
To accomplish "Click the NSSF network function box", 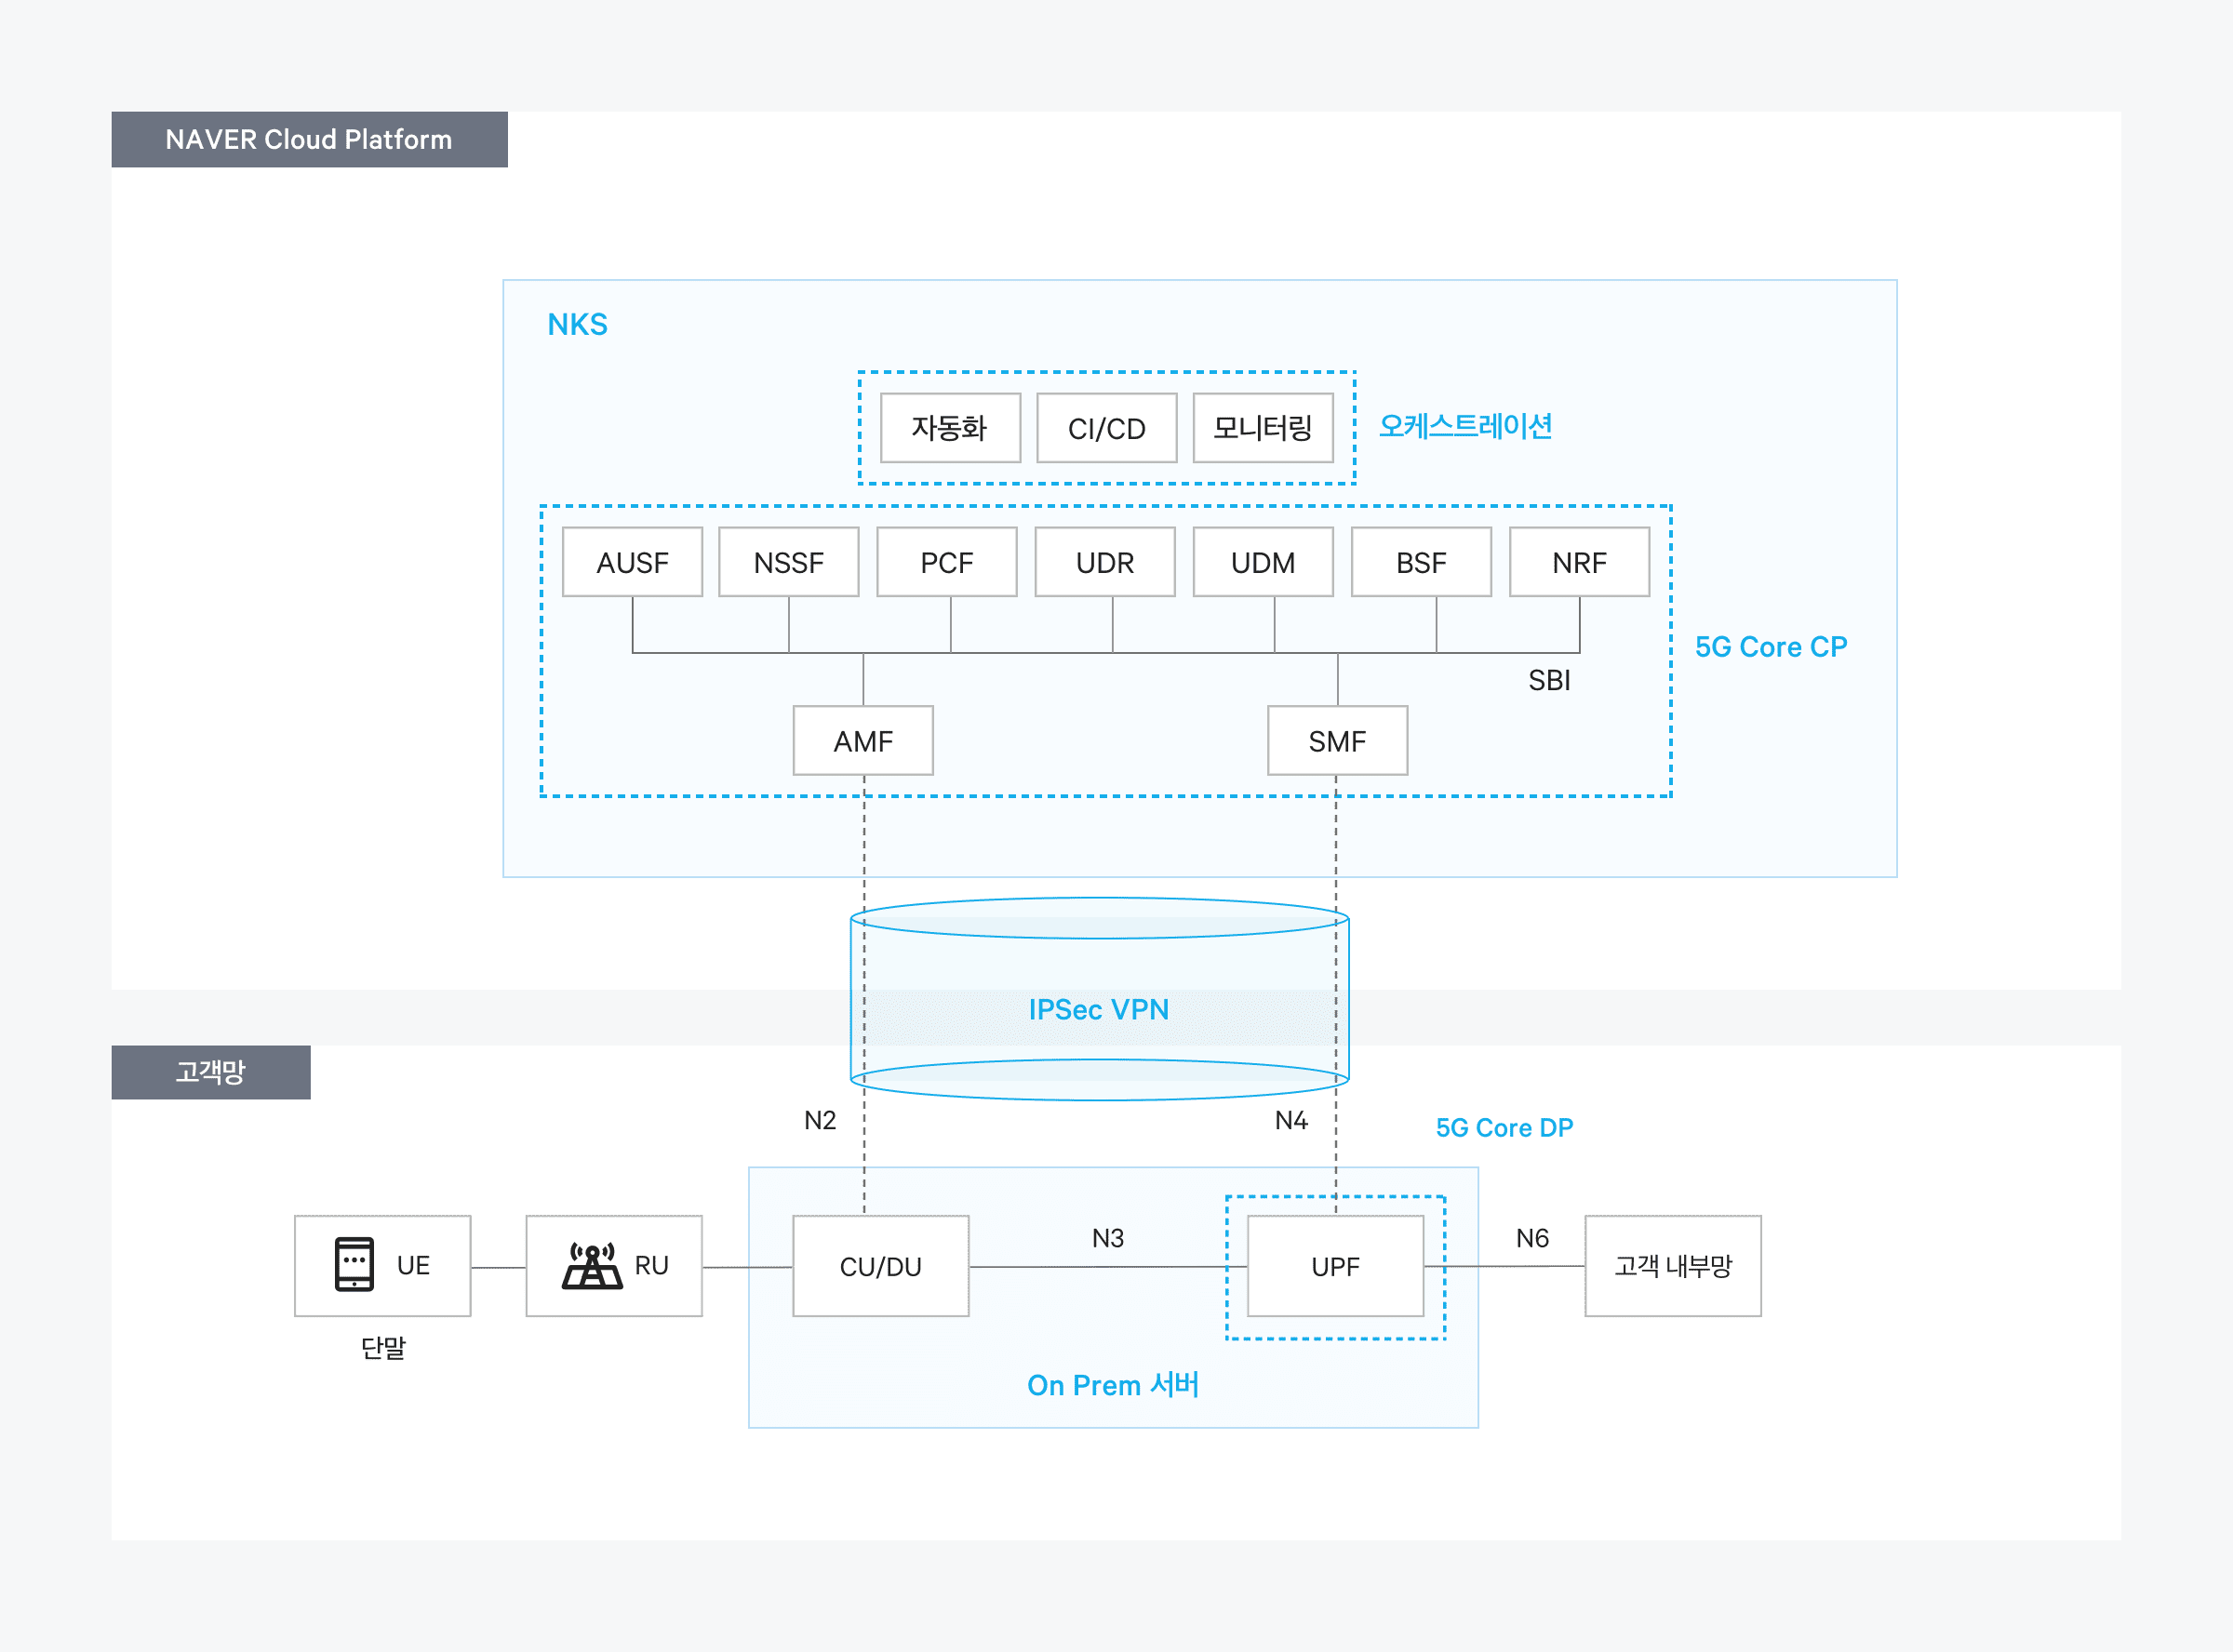I will tap(789, 562).
